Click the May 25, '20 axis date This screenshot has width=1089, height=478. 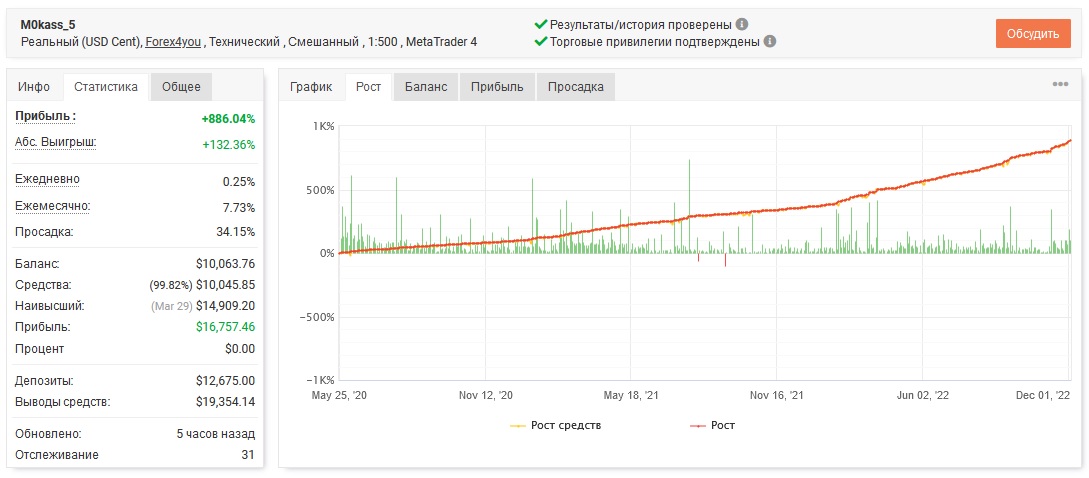[x=339, y=395]
